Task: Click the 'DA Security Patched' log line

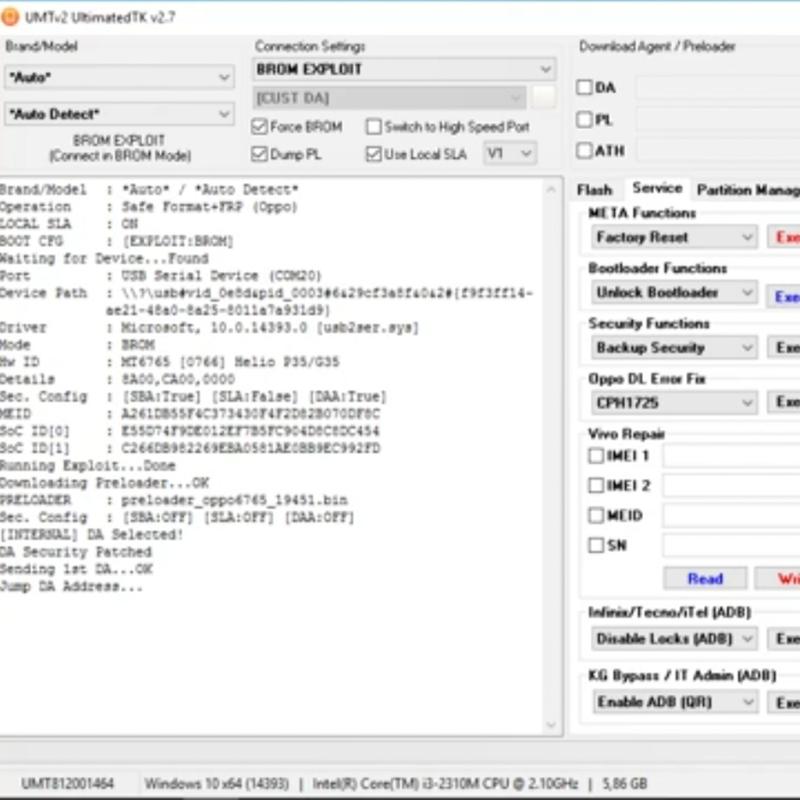Action: (x=76, y=552)
